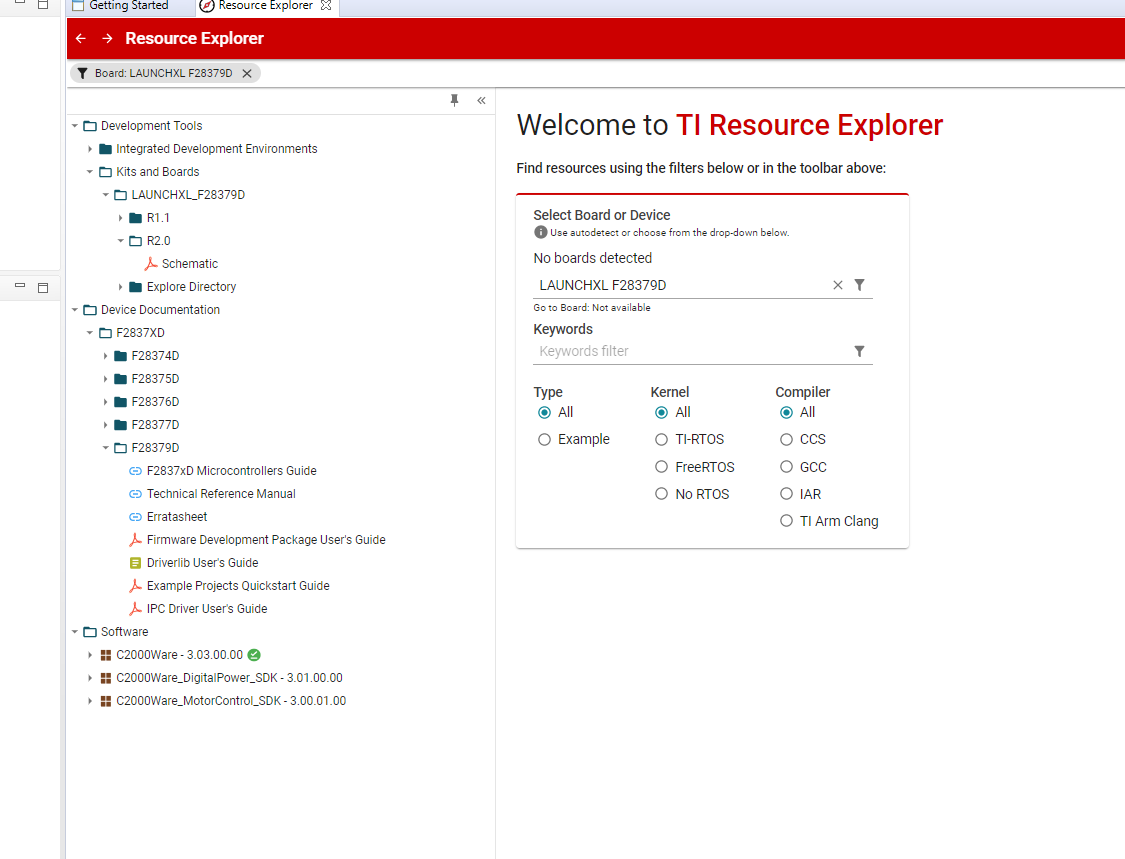This screenshot has width=1125, height=859.
Task: Click the Keywords filter input field
Action: coord(692,351)
